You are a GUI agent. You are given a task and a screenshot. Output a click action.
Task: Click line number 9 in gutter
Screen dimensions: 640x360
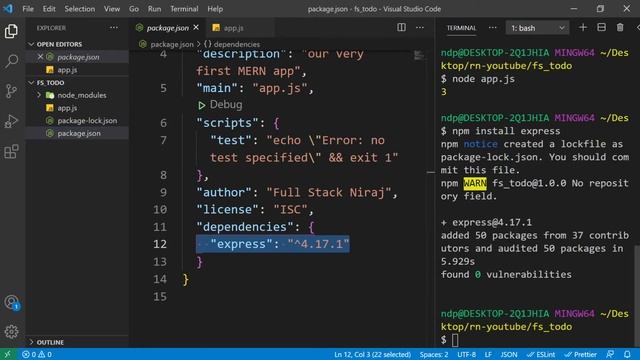point(163,192)
